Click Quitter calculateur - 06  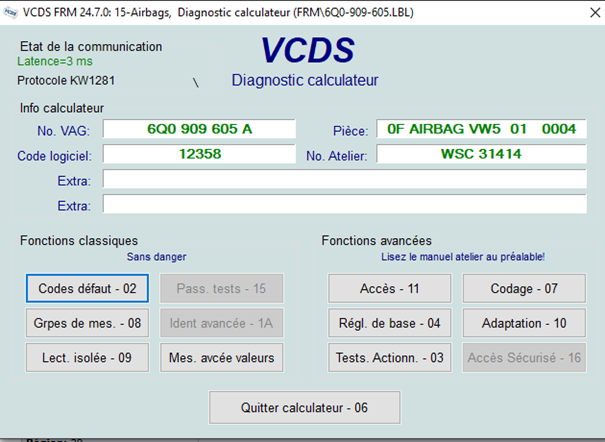pyautogui.click(x=305, y=408)
